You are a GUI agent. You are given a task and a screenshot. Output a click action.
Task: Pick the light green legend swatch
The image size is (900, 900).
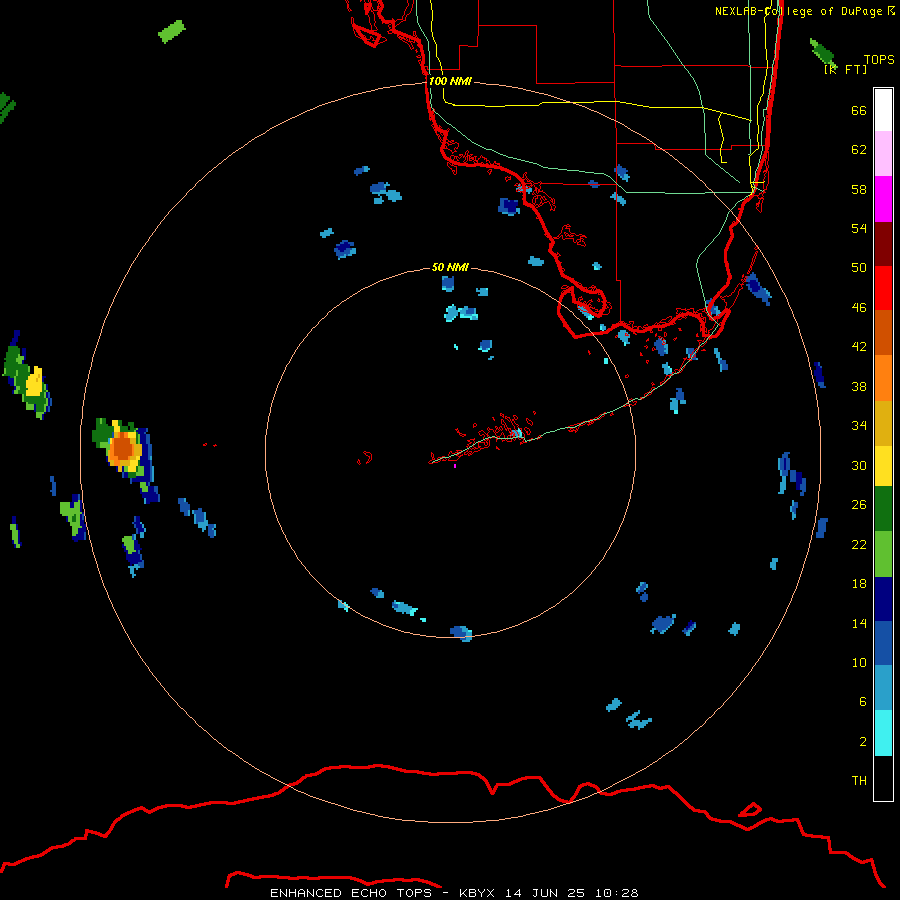[883, 554]
